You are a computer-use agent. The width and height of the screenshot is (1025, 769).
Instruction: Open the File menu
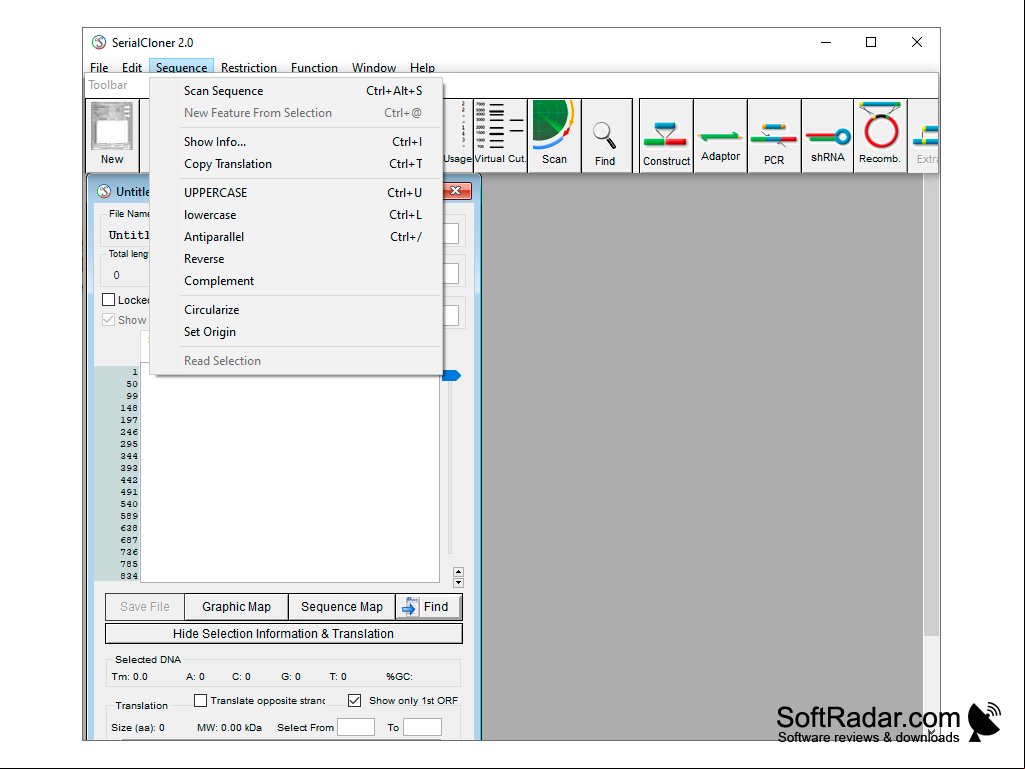point(99,67)
